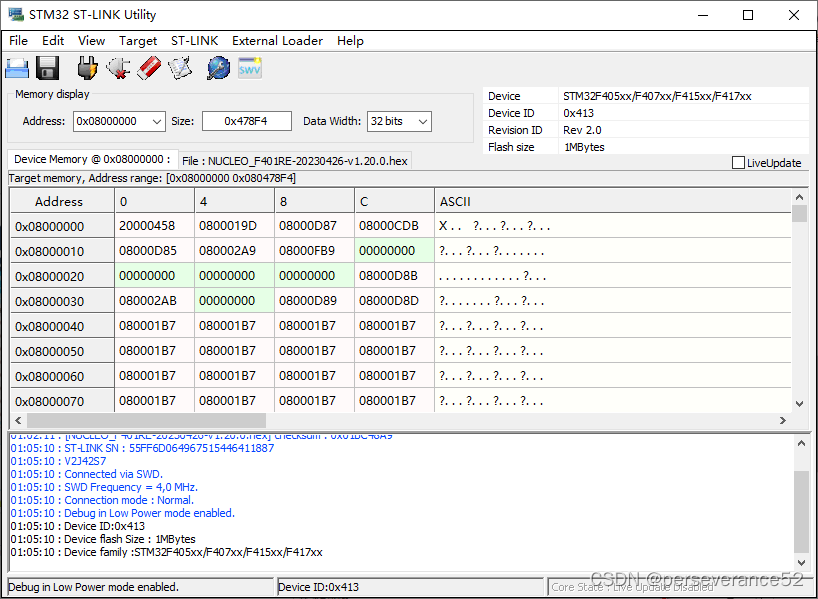Click column header 8

(314, 201)
